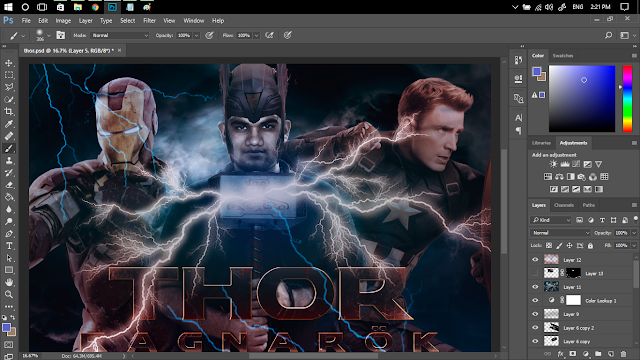
Task: Select the Paint Bucket tool
Action: tap(9, 197)
